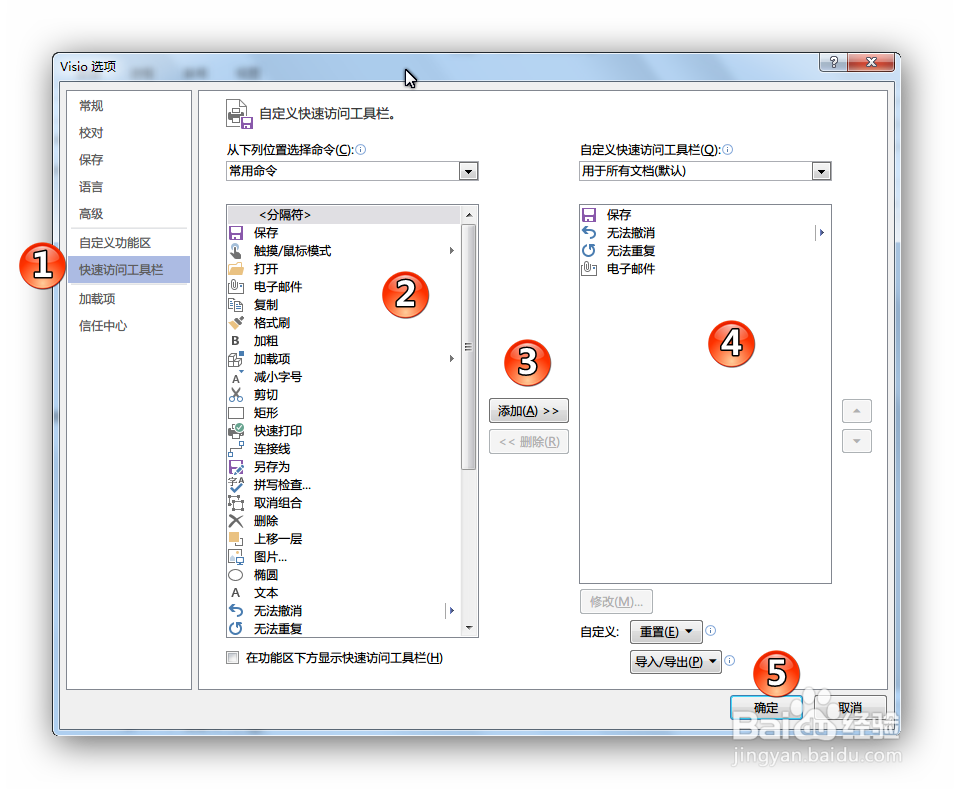The image size is (954, 789).
Task: Click the << 删除(R) button
Action: click(529, 442)
